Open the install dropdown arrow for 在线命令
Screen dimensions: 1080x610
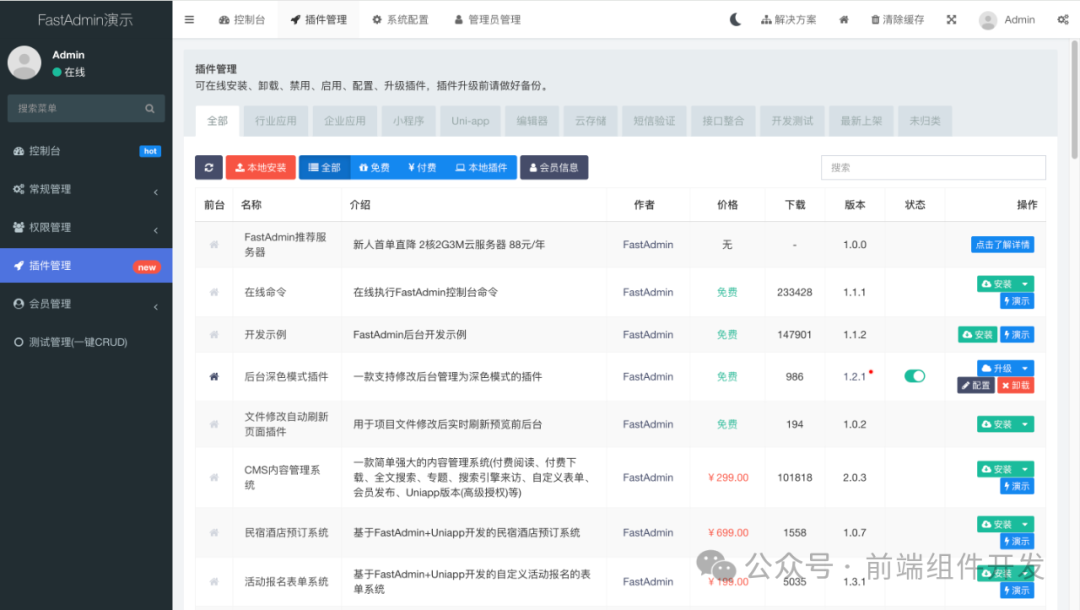(x=1025, y=284)
